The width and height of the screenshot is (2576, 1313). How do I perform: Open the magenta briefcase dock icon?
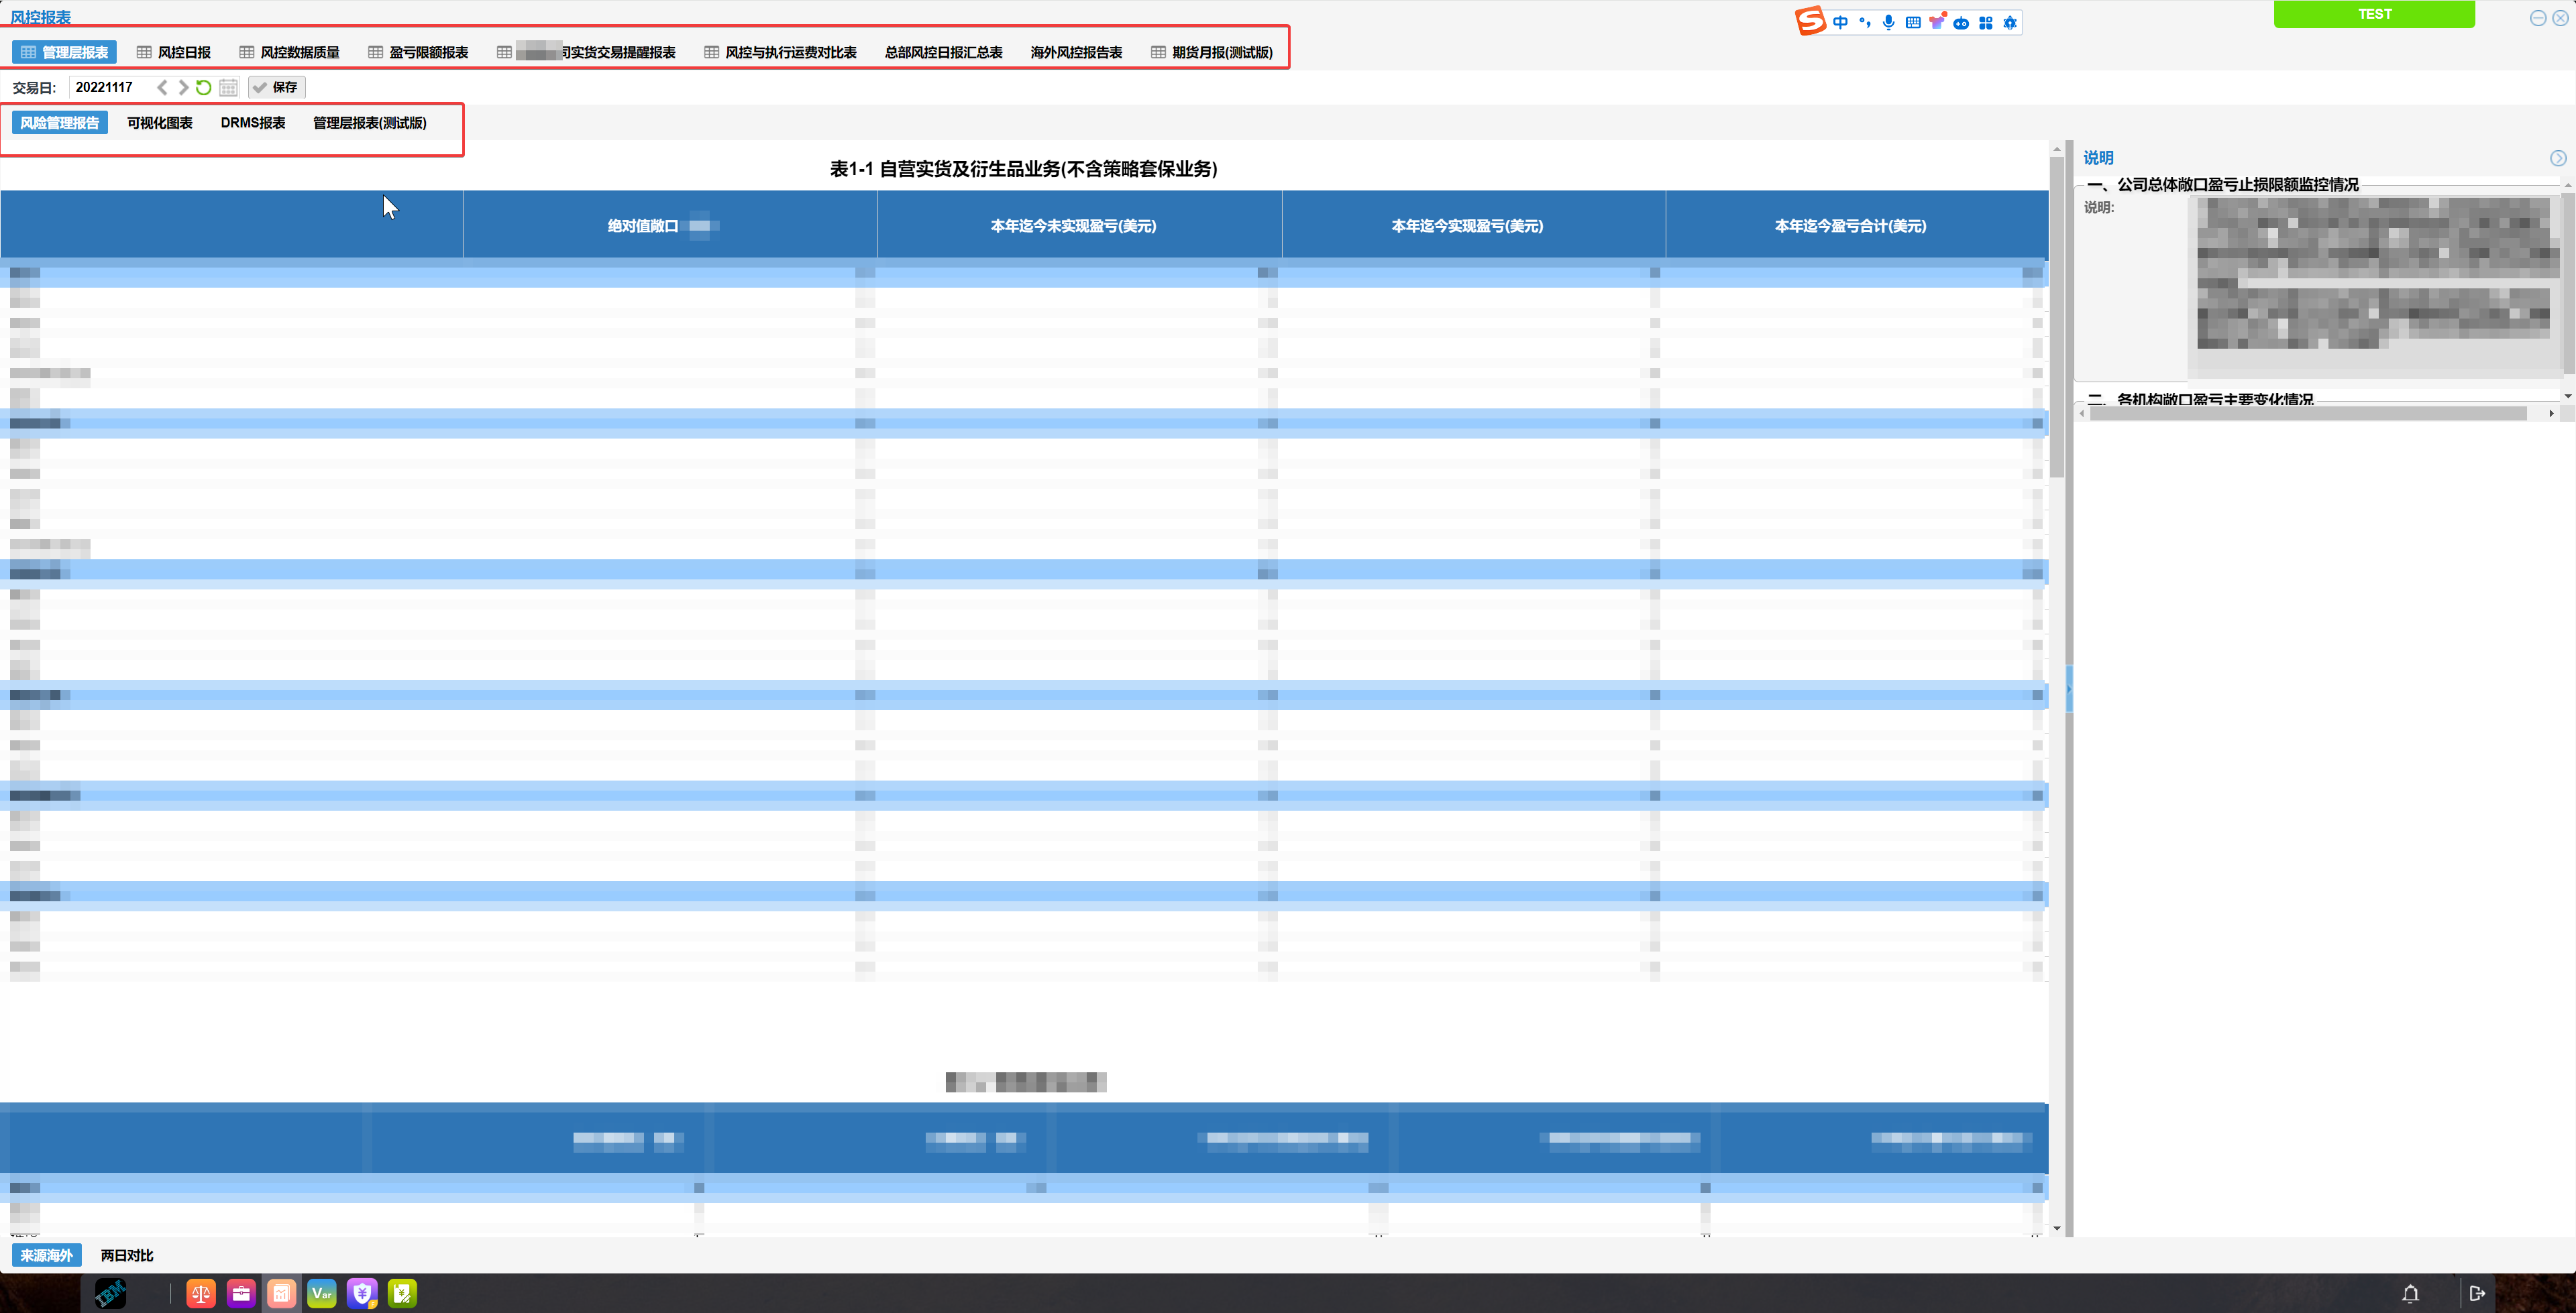click(241, 1294)
